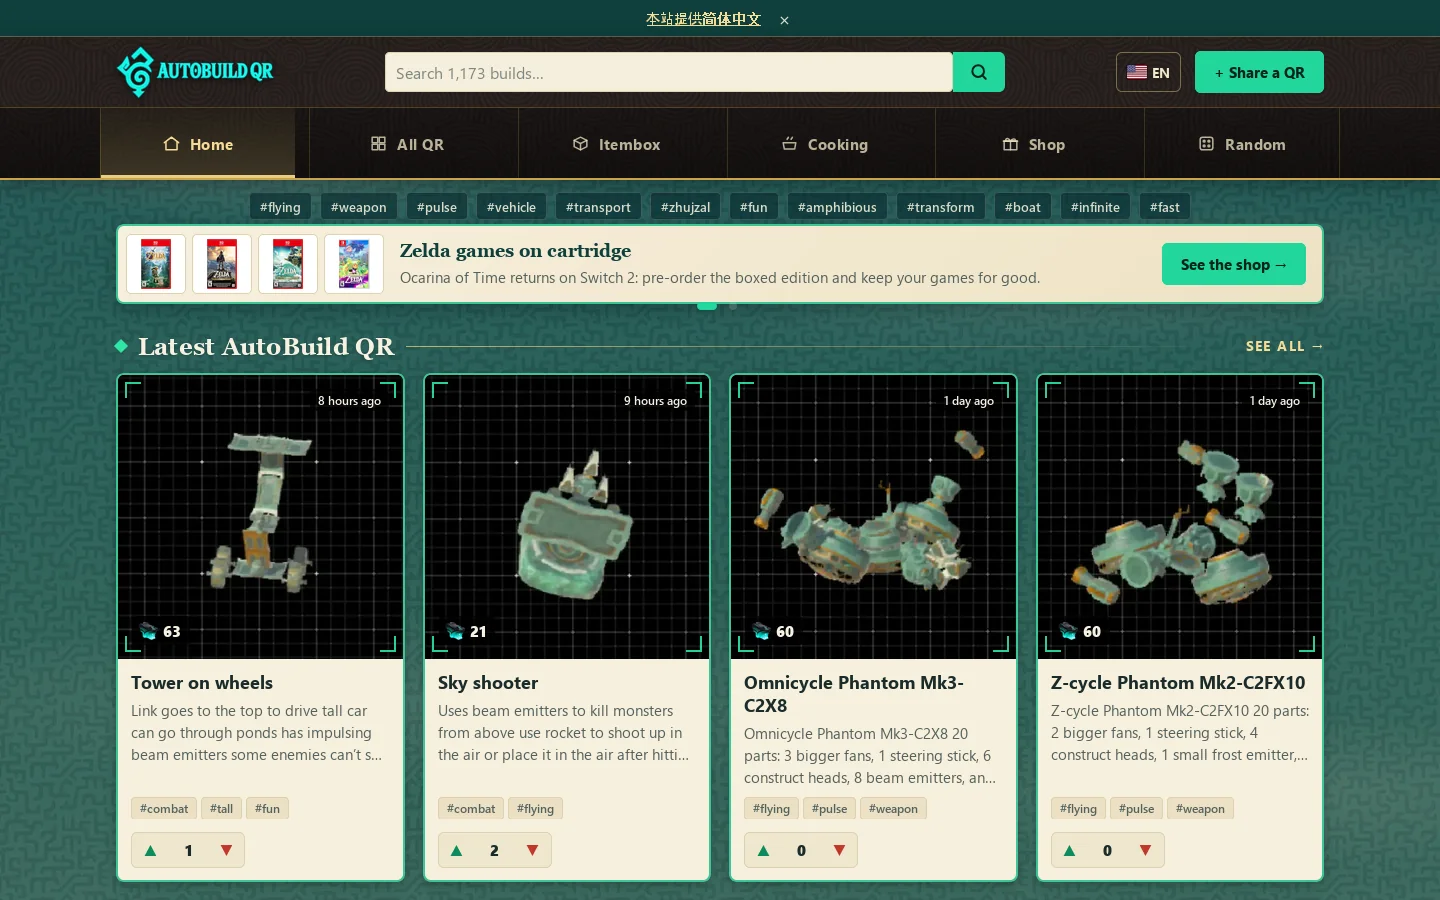Open the simplified Chinese site link
The width and height of the screenshot is (1440, 900).
tap(703, 19)
